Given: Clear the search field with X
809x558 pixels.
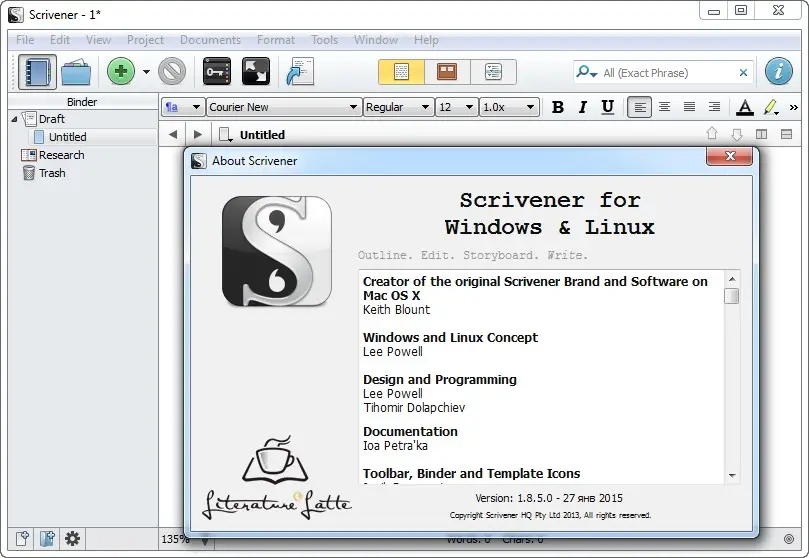Looking at the screenshot, I should [x=743, y=73].
